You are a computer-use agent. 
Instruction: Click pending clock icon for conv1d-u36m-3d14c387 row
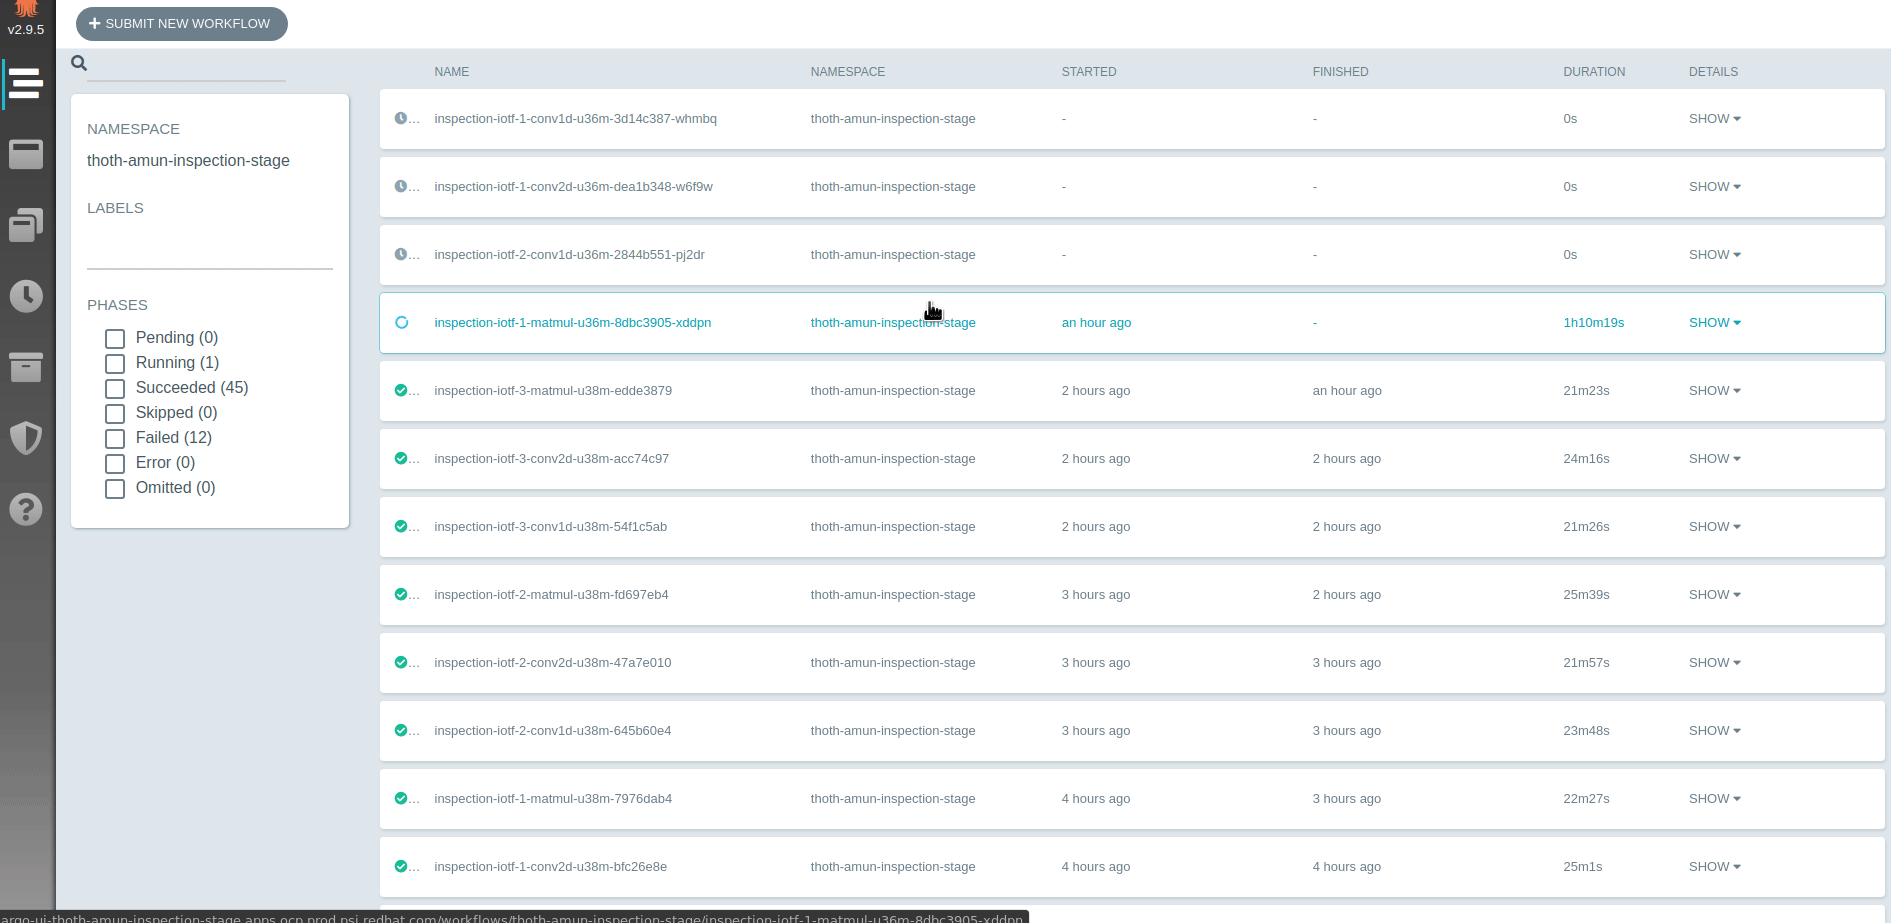tap(401, 119)
